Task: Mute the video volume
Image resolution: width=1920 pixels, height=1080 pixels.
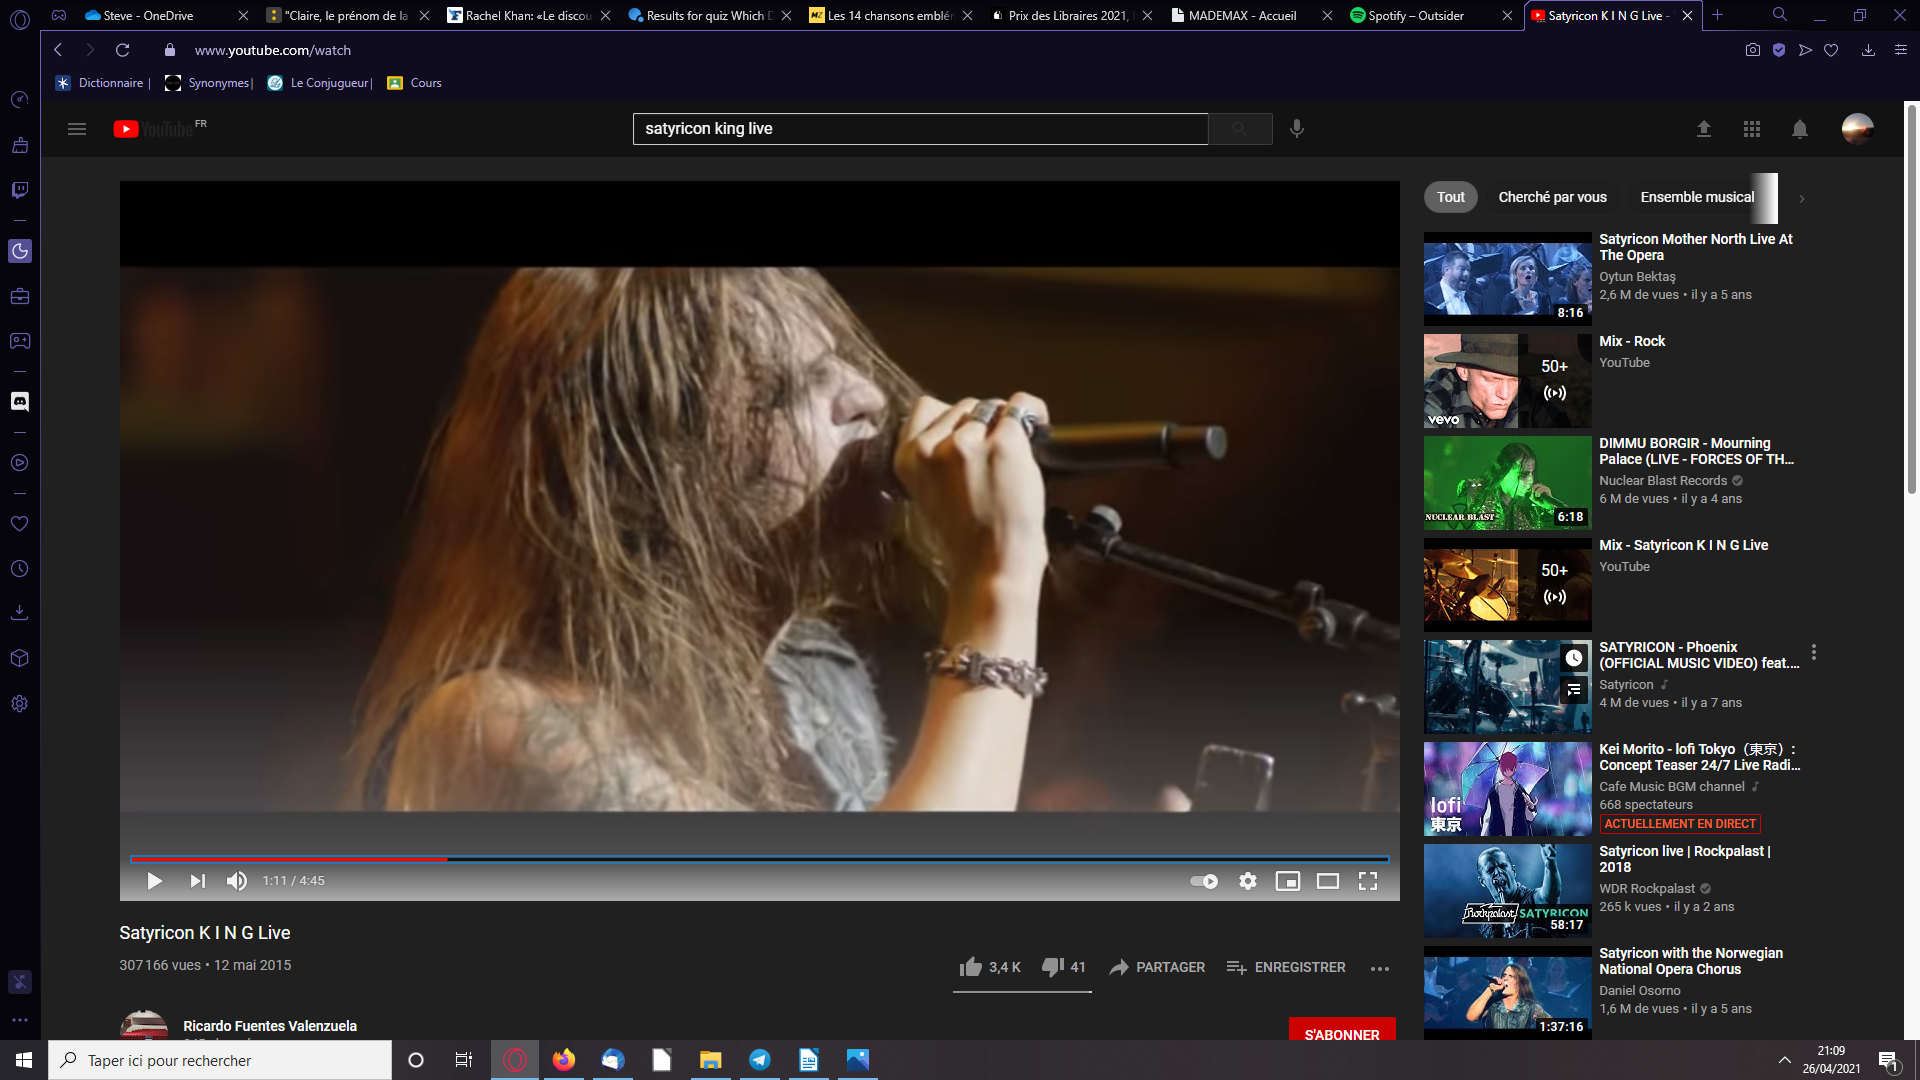Action: click(x=237, y=881)
